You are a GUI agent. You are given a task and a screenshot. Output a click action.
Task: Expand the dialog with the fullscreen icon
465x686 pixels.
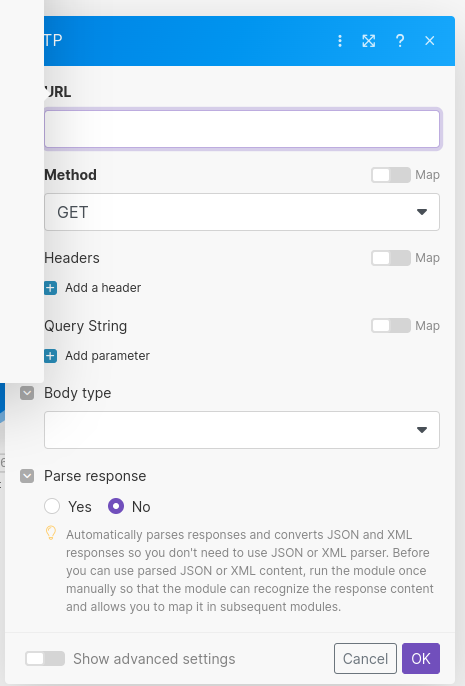point(369,41)
